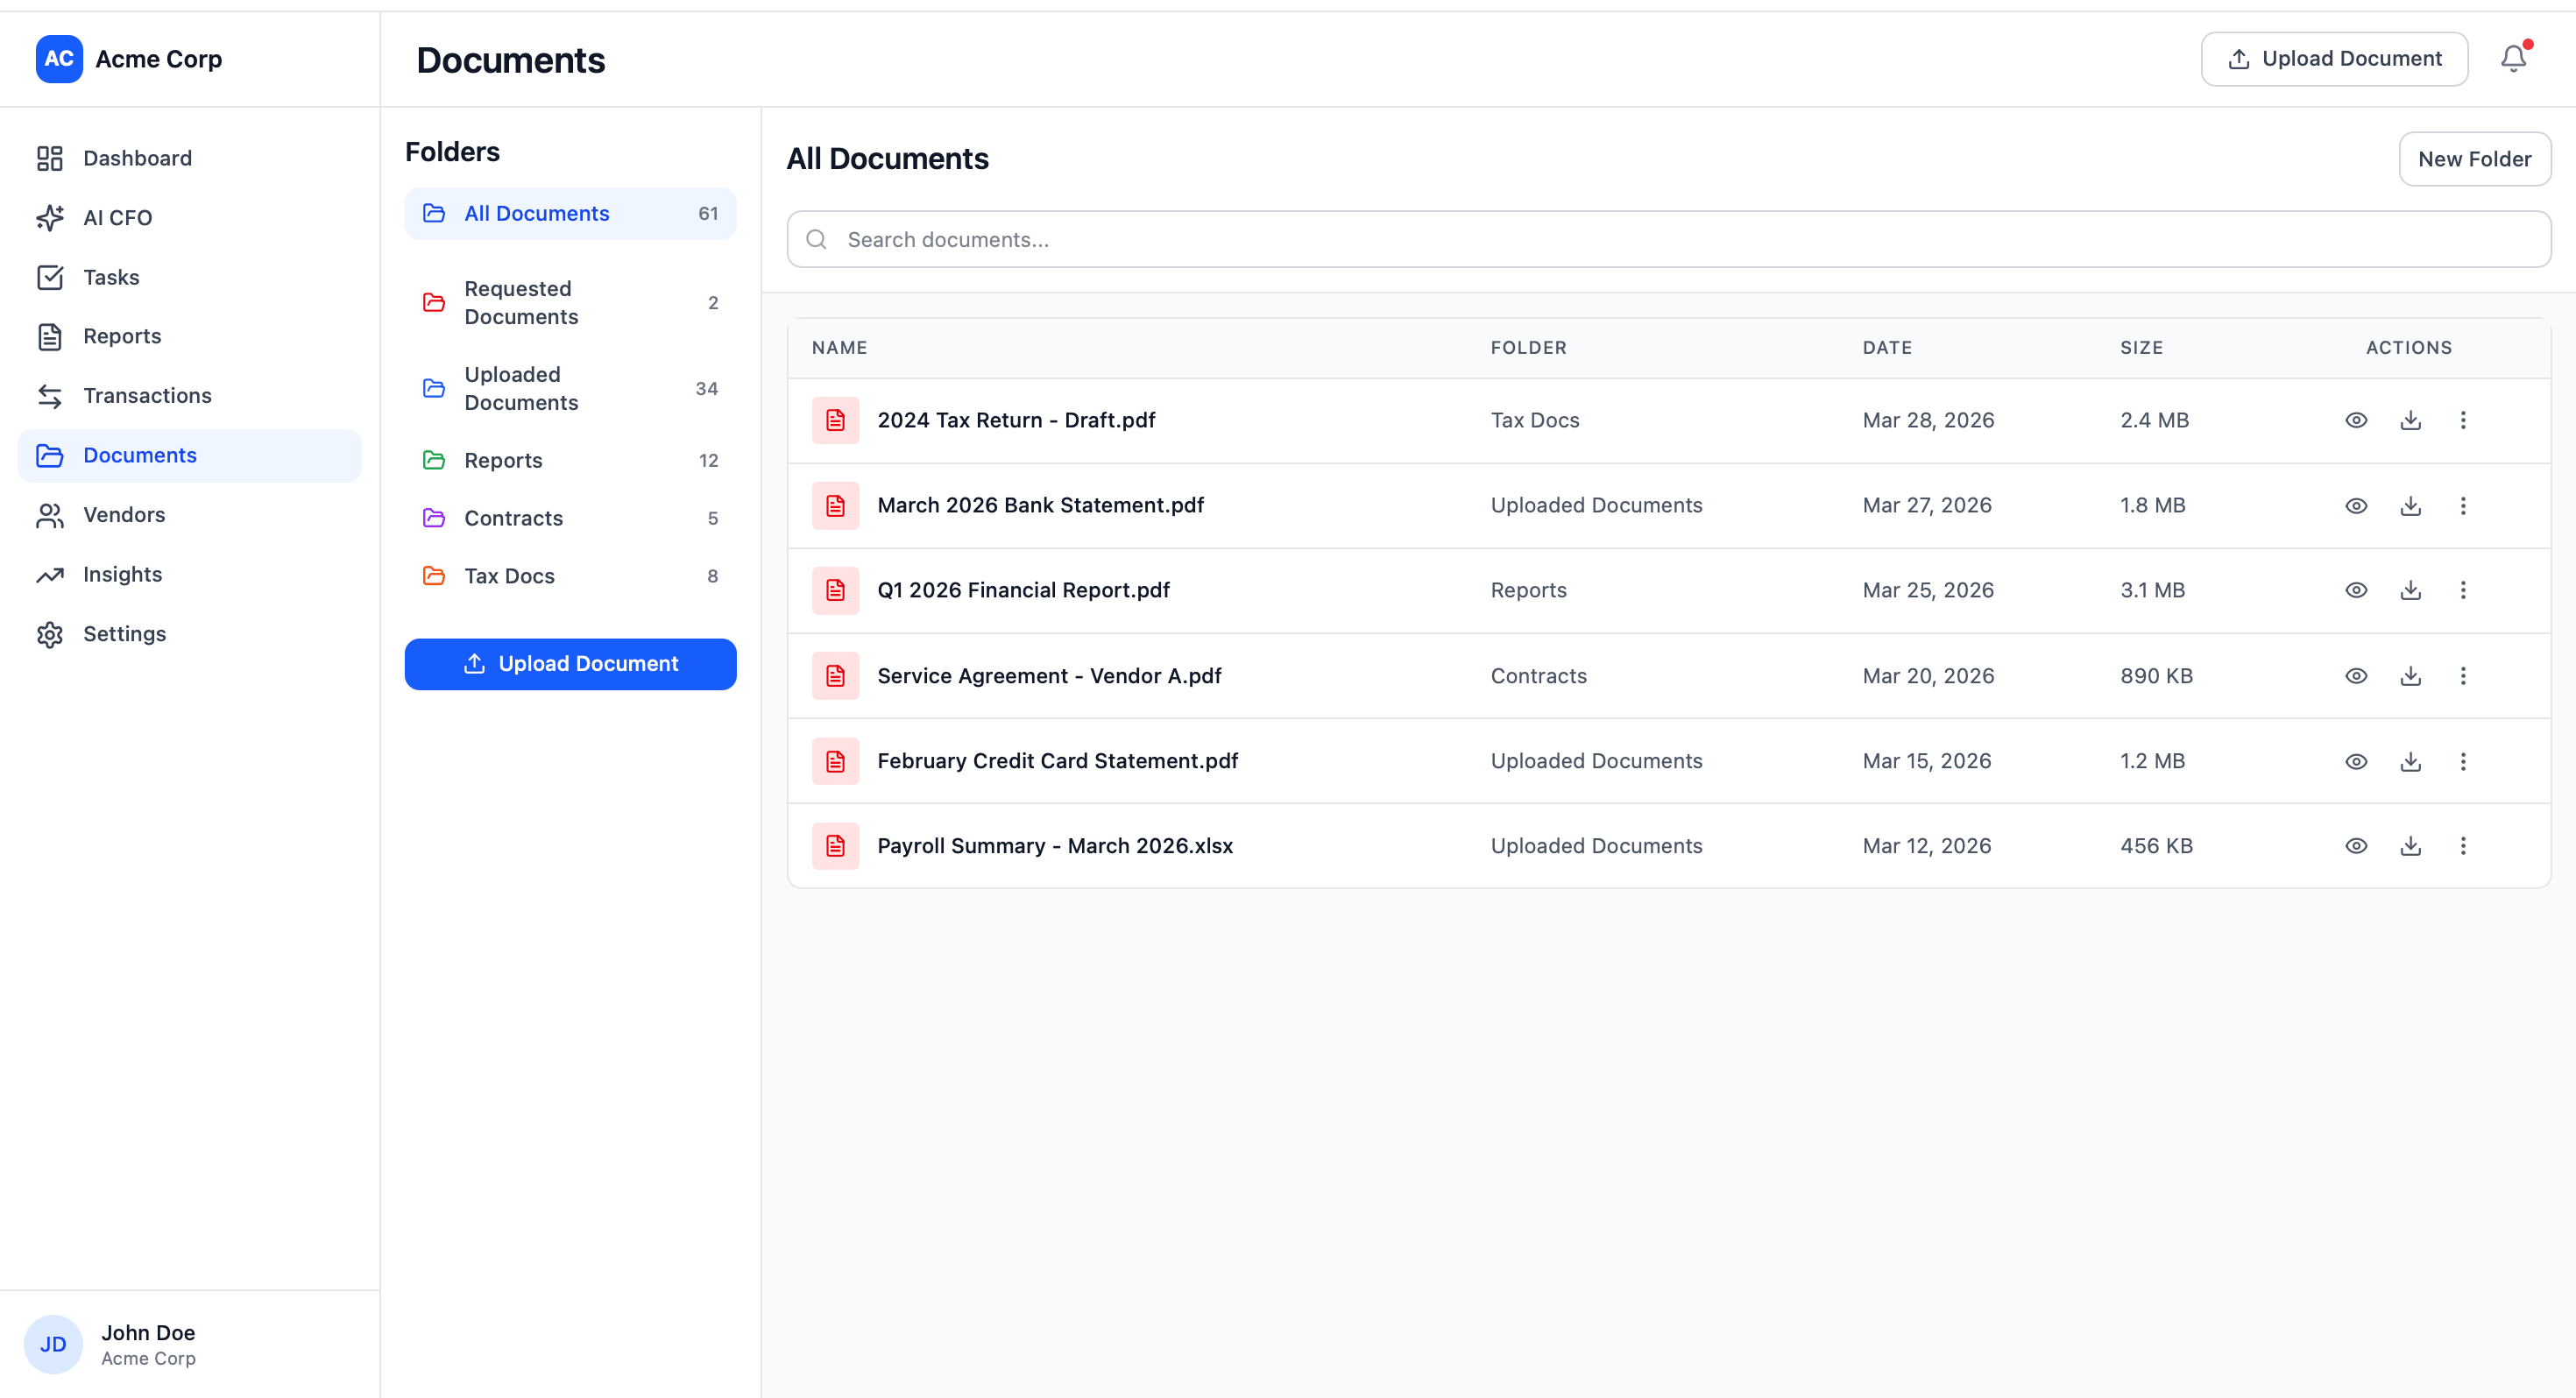Download Payroll Summary - March 2026.xlsx
The image size is (2576, 1398).
click(2411, 846)
